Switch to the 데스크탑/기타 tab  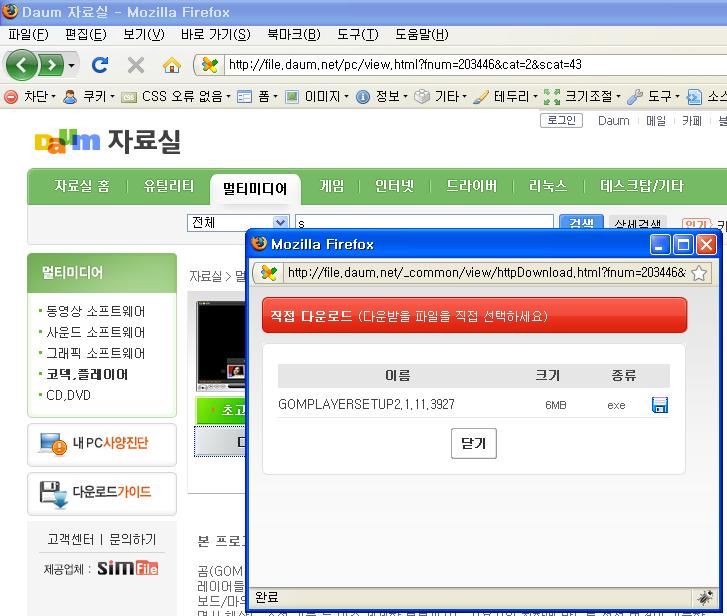click(642, 186)
